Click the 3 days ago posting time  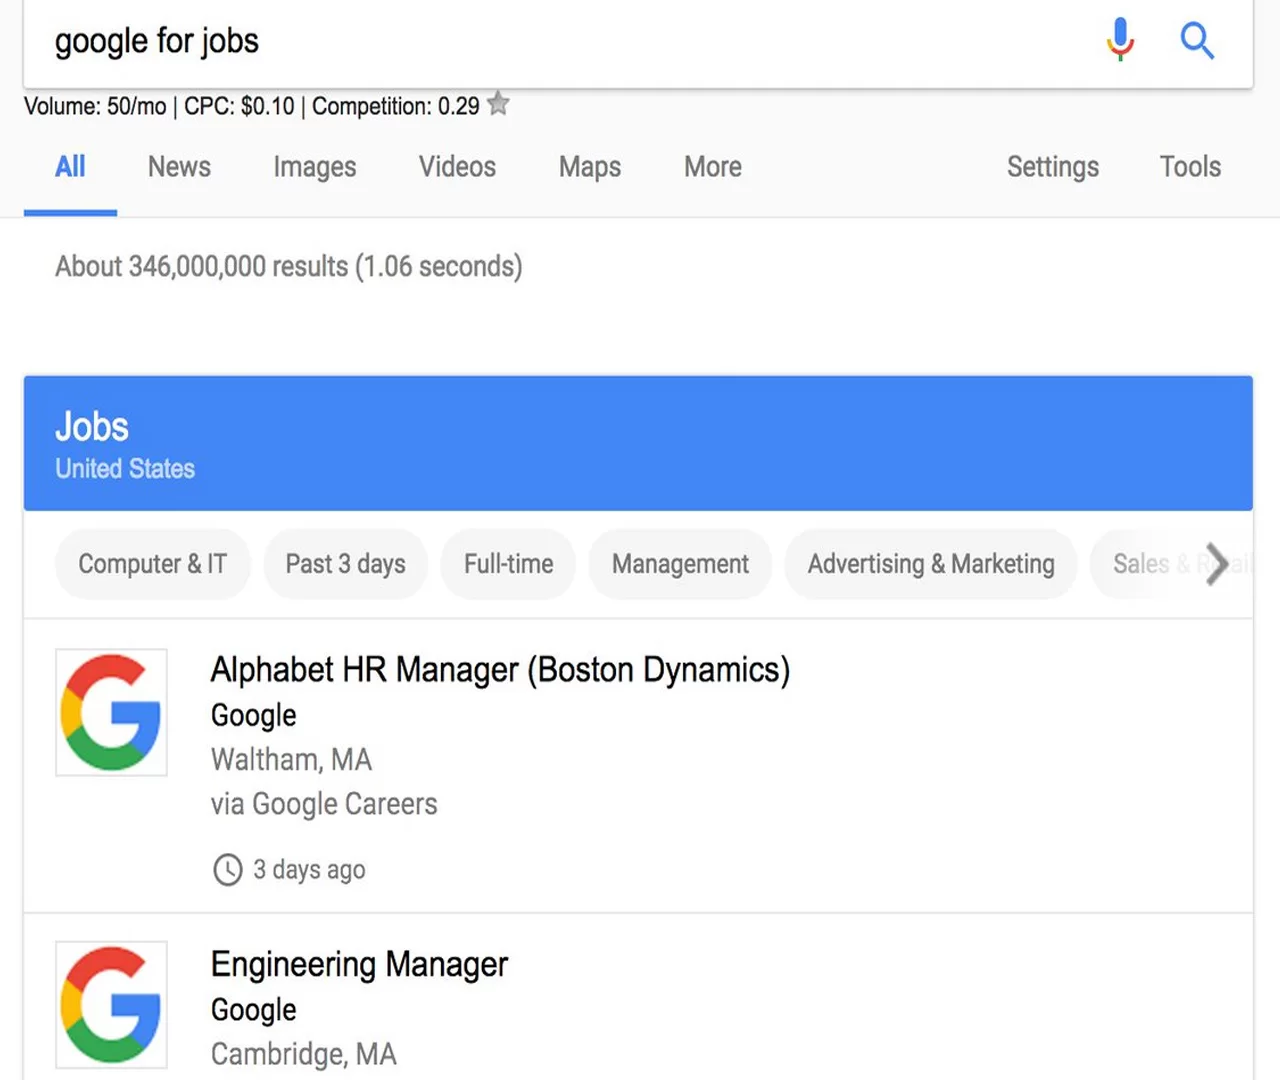point(309,869)
